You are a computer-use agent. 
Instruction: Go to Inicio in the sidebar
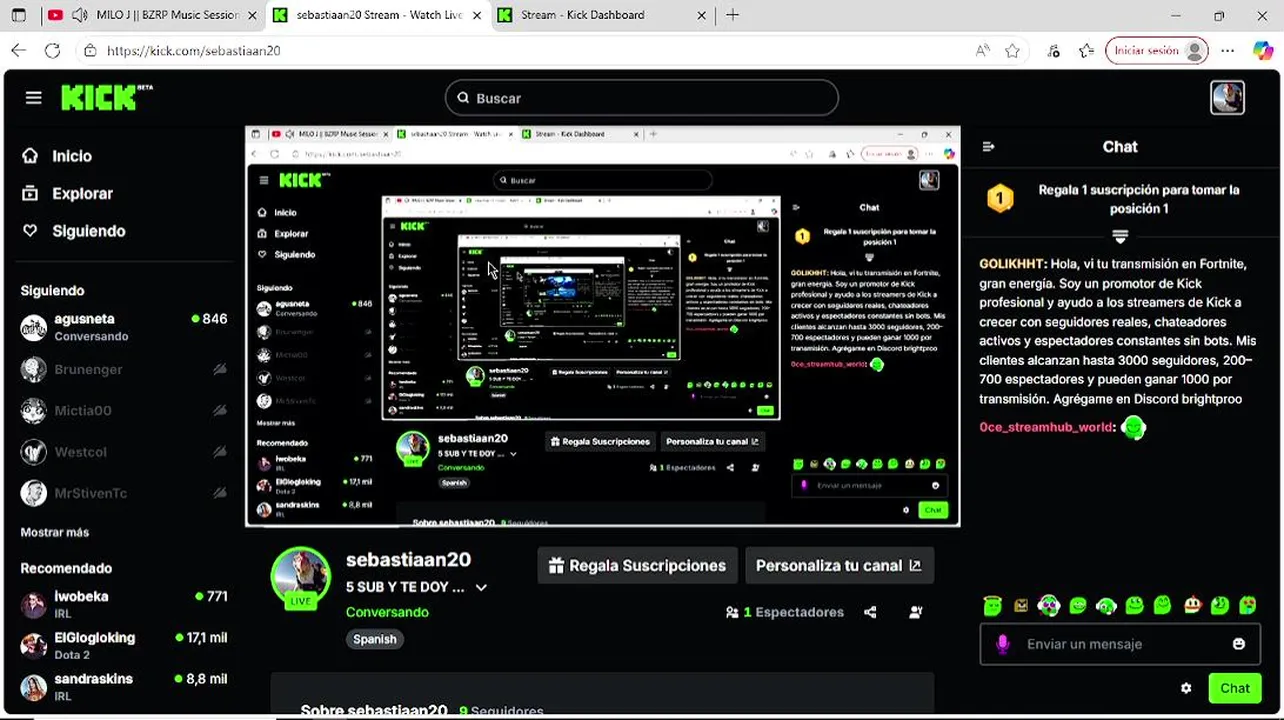(57, 156)
